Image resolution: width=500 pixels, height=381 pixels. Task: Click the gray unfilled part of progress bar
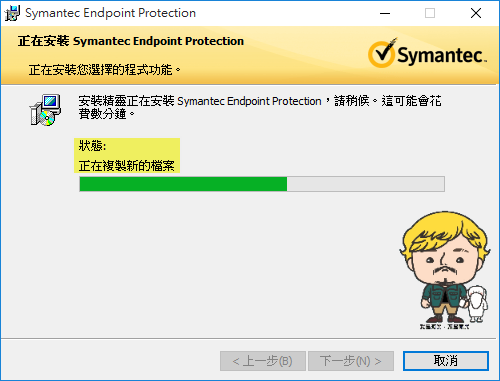(366, 184)
